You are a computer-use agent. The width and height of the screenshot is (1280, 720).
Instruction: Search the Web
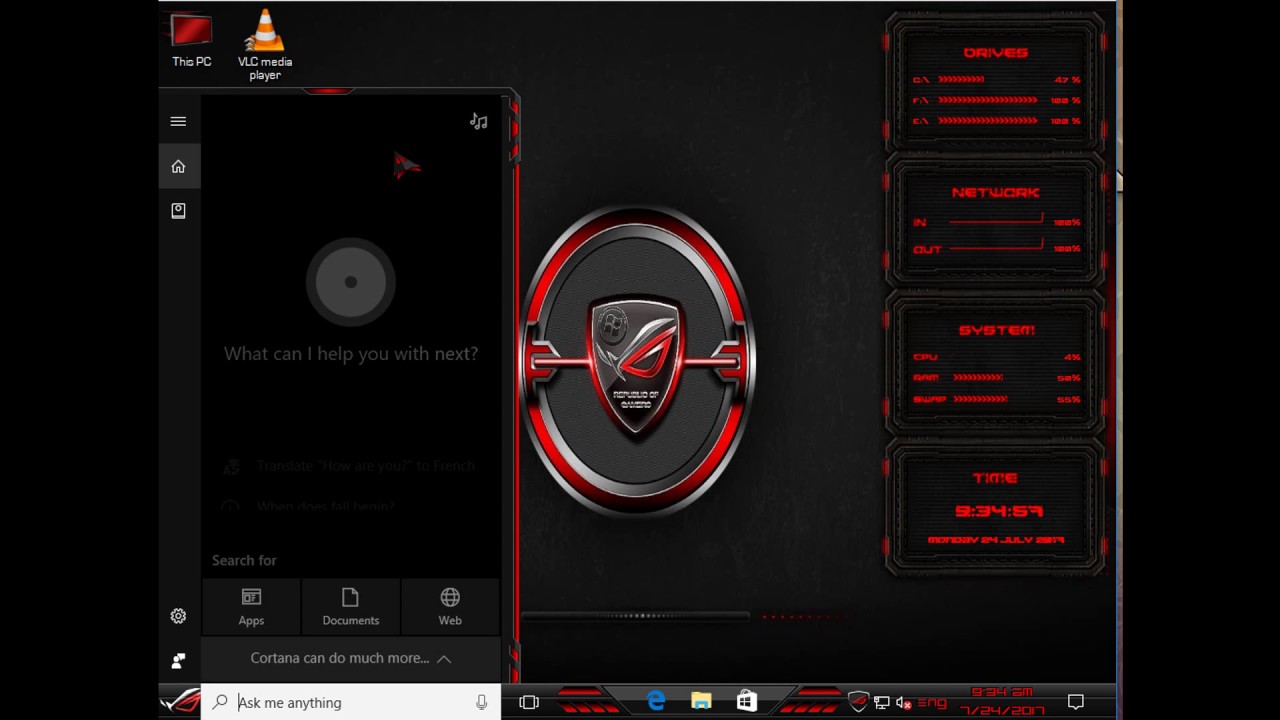tap(450, 607)
